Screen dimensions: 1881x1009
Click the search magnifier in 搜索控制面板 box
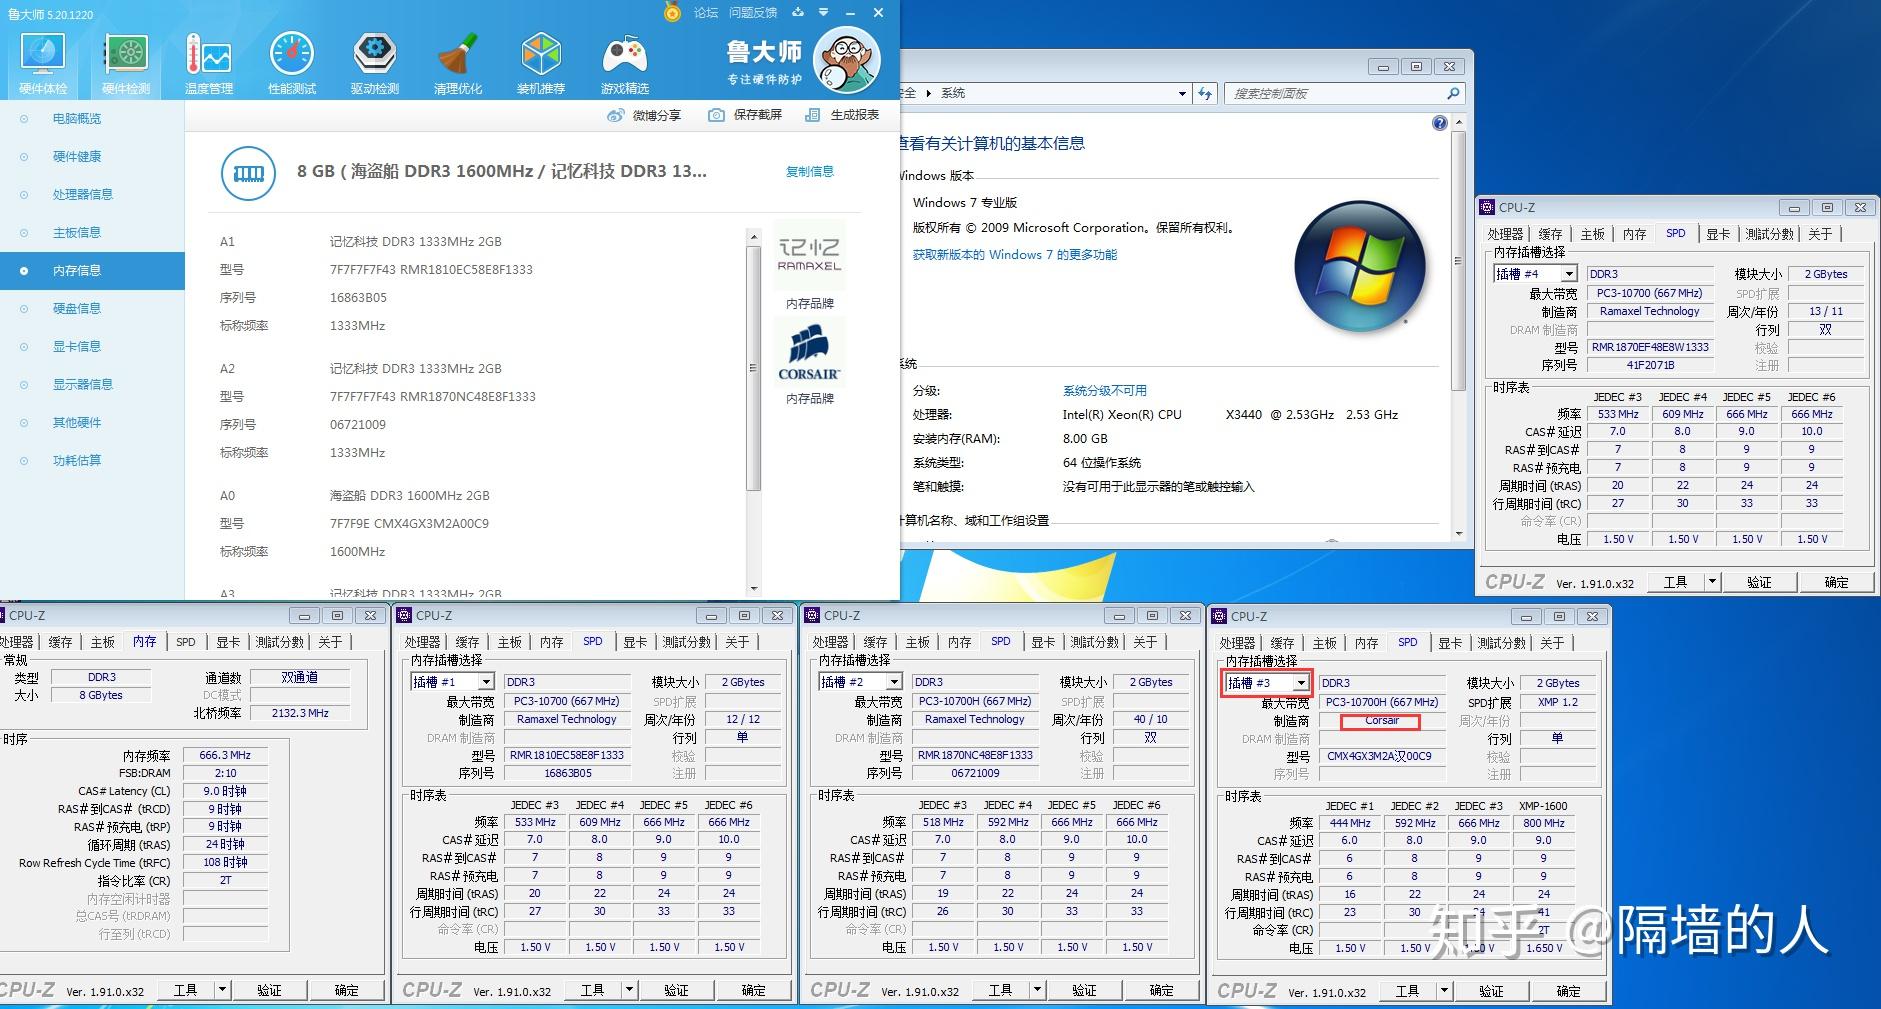pos(1453,93)
